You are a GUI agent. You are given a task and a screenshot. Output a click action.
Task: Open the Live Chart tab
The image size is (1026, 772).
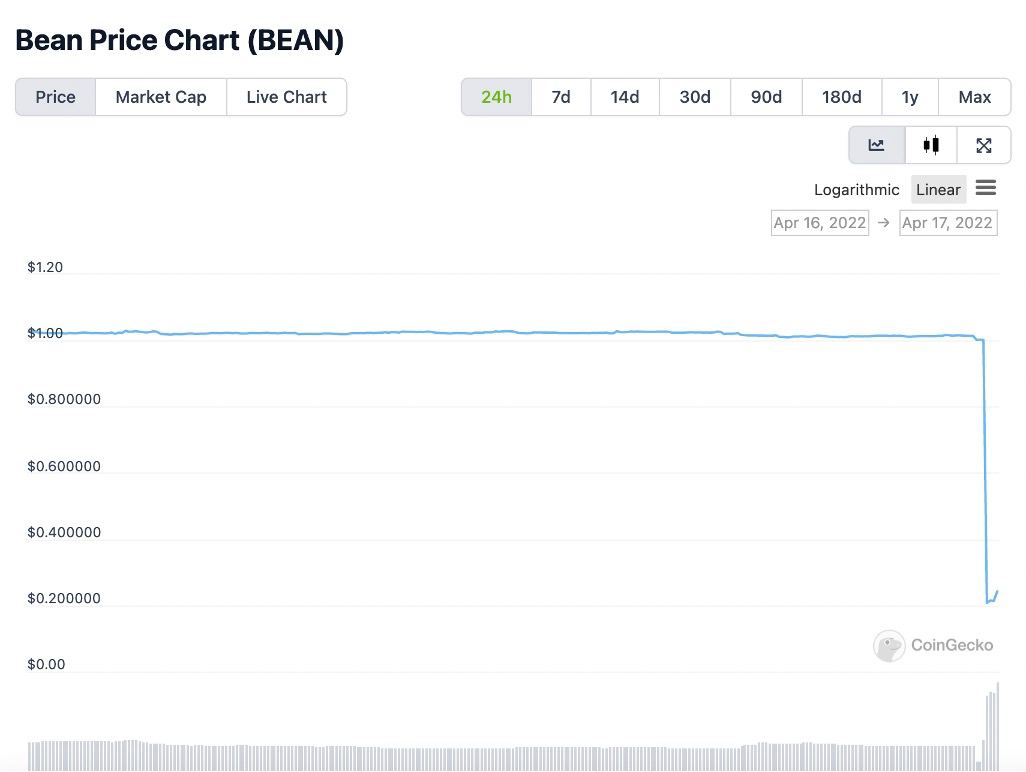pos(287,97)
